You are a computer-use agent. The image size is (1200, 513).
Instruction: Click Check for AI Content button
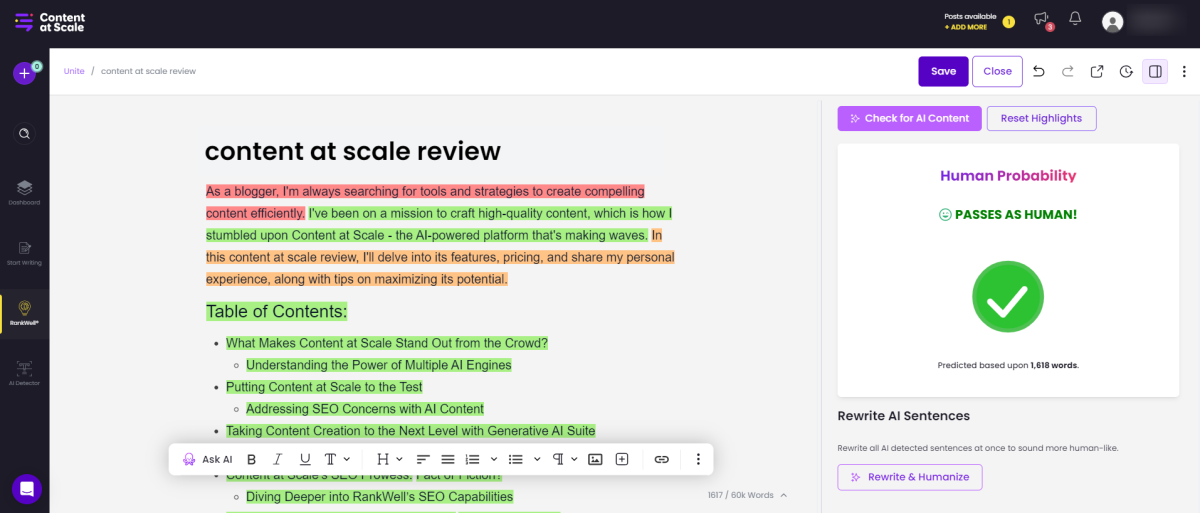tap(909, 118)
